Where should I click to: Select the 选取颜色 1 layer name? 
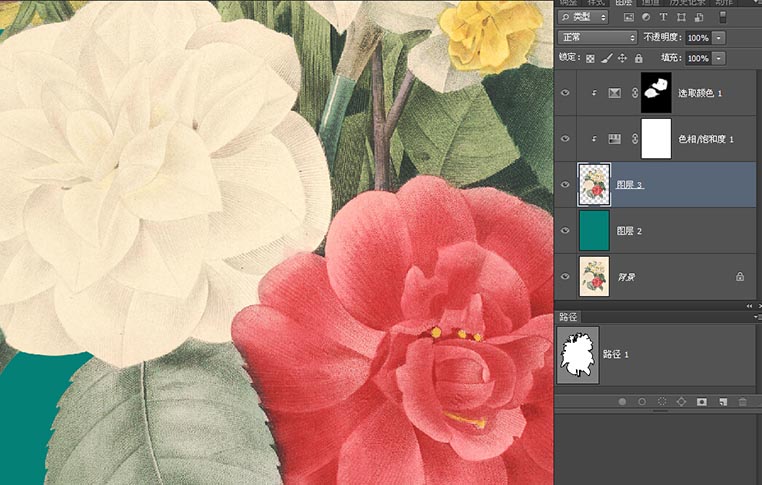[x=700, y=93]
